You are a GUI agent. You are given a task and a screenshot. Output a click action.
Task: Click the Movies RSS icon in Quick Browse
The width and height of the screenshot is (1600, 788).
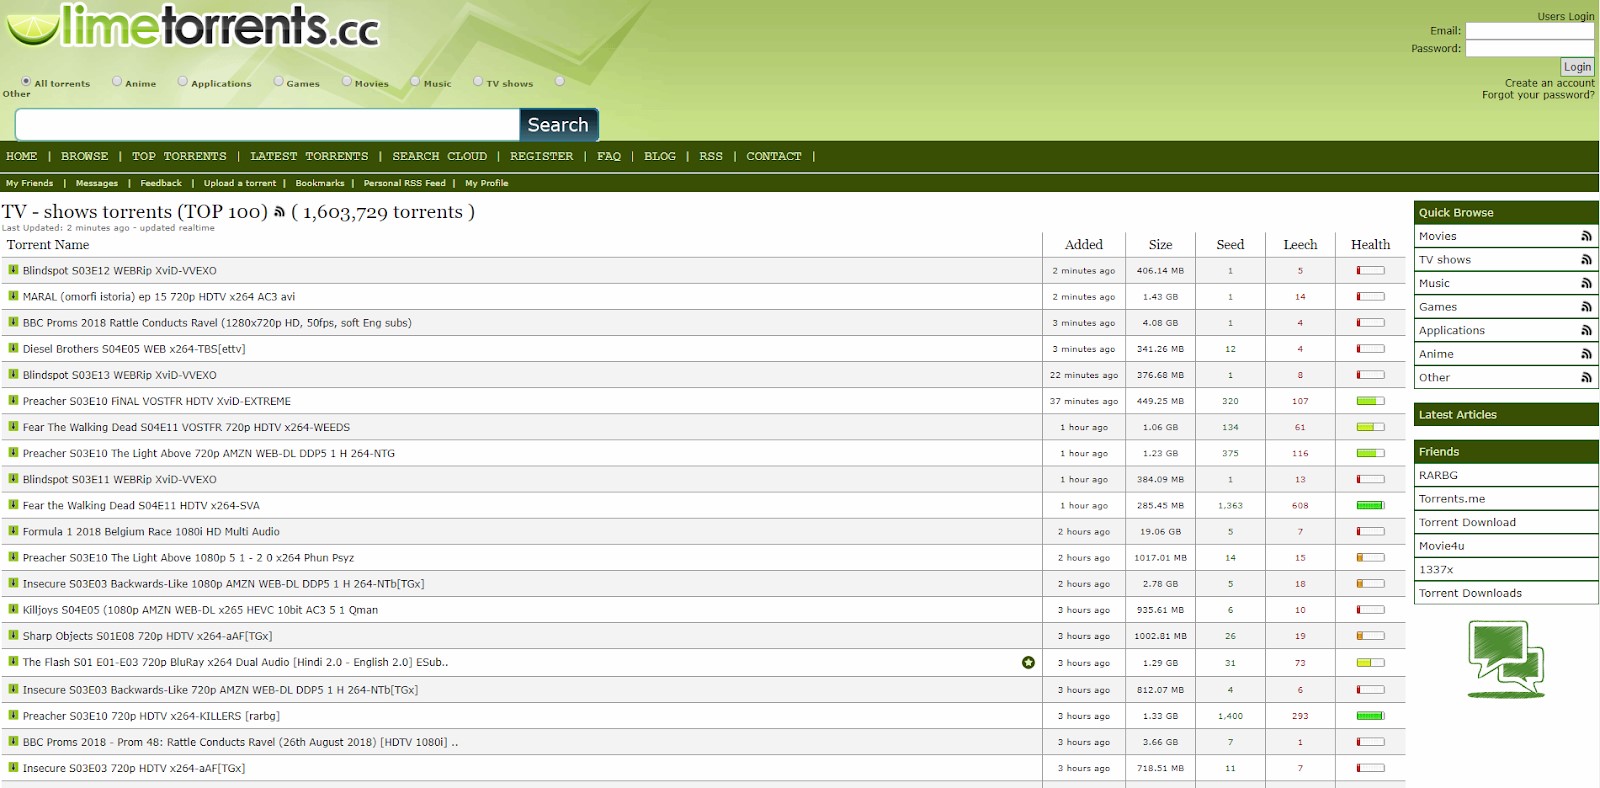click(x=1586, y=236)
